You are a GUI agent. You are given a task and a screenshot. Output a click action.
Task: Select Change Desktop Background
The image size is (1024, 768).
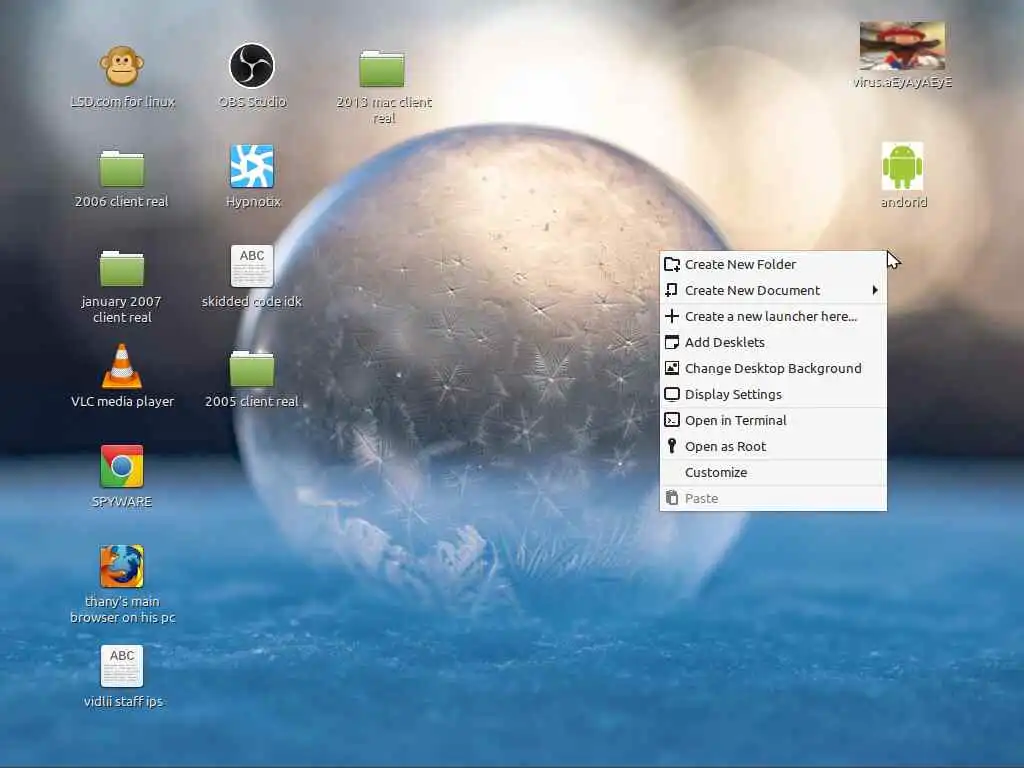click(773, 369)
